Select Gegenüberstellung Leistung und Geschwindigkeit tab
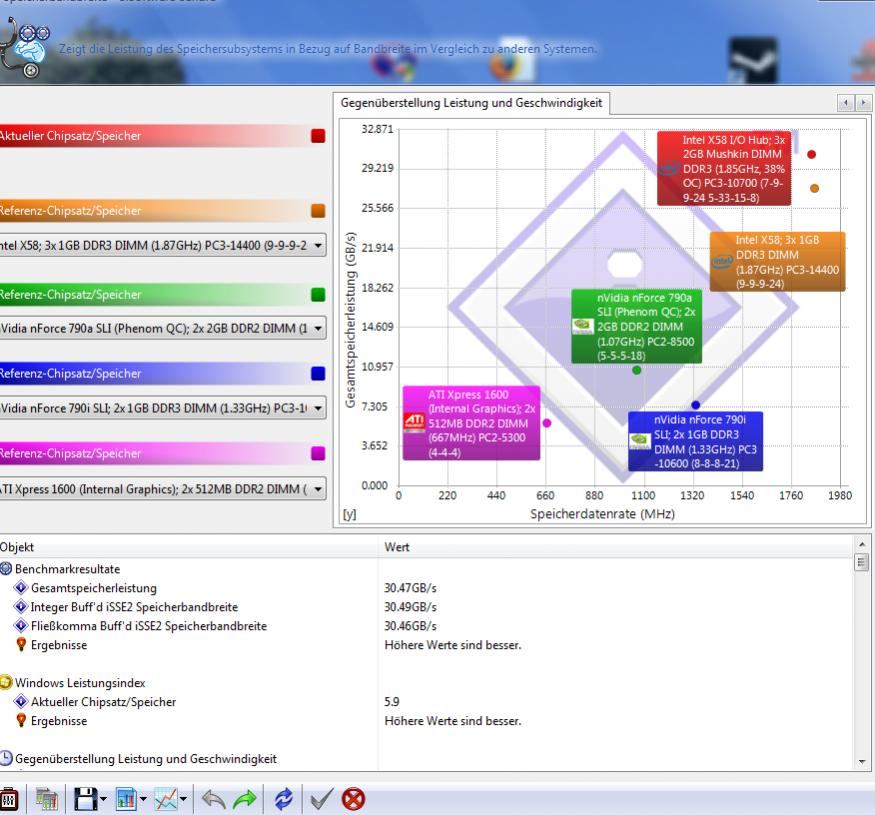Viewport: 875px width, 815px height. pos(471,103)
